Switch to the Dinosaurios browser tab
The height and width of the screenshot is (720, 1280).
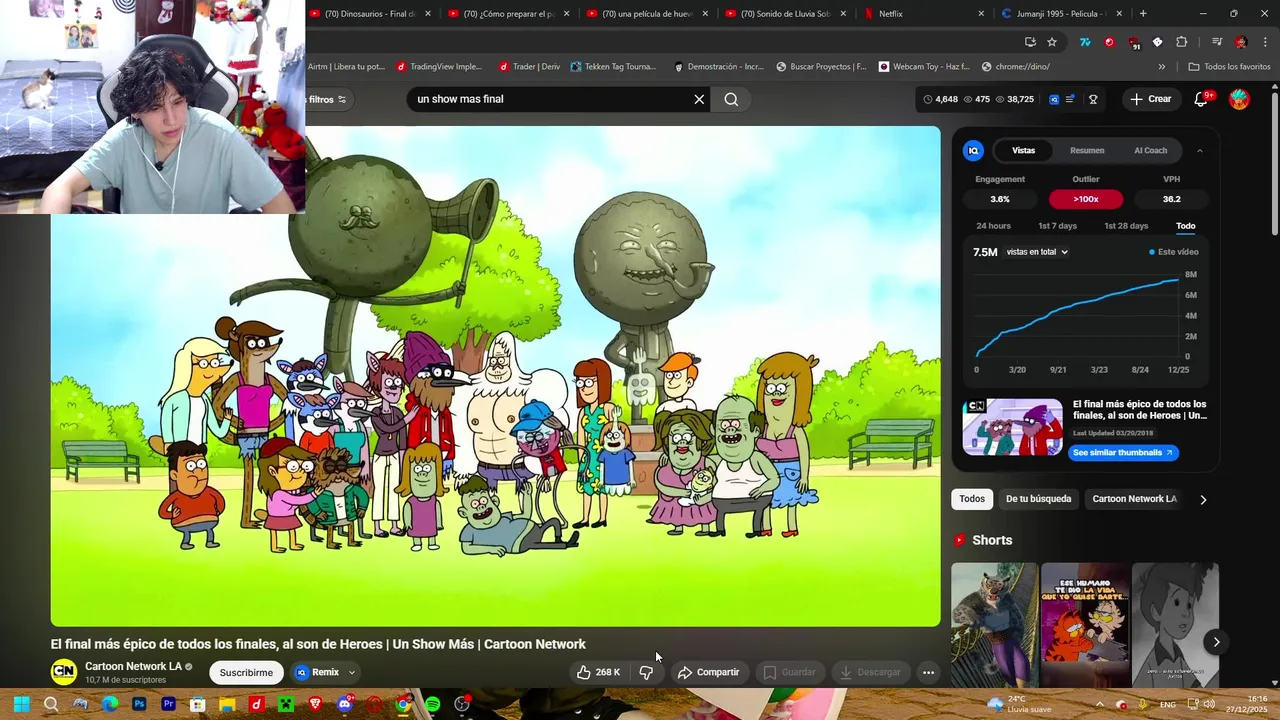[x=370, y=14]
